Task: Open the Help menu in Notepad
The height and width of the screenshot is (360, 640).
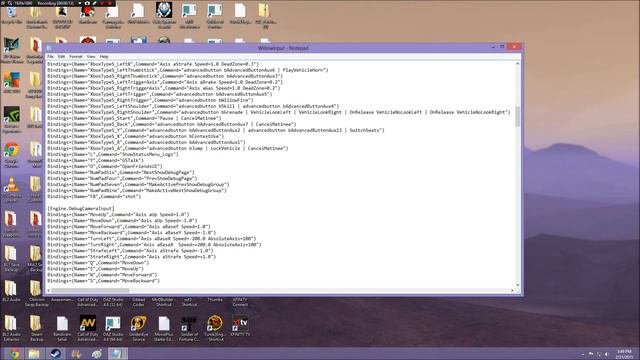Action: [104, 56]
